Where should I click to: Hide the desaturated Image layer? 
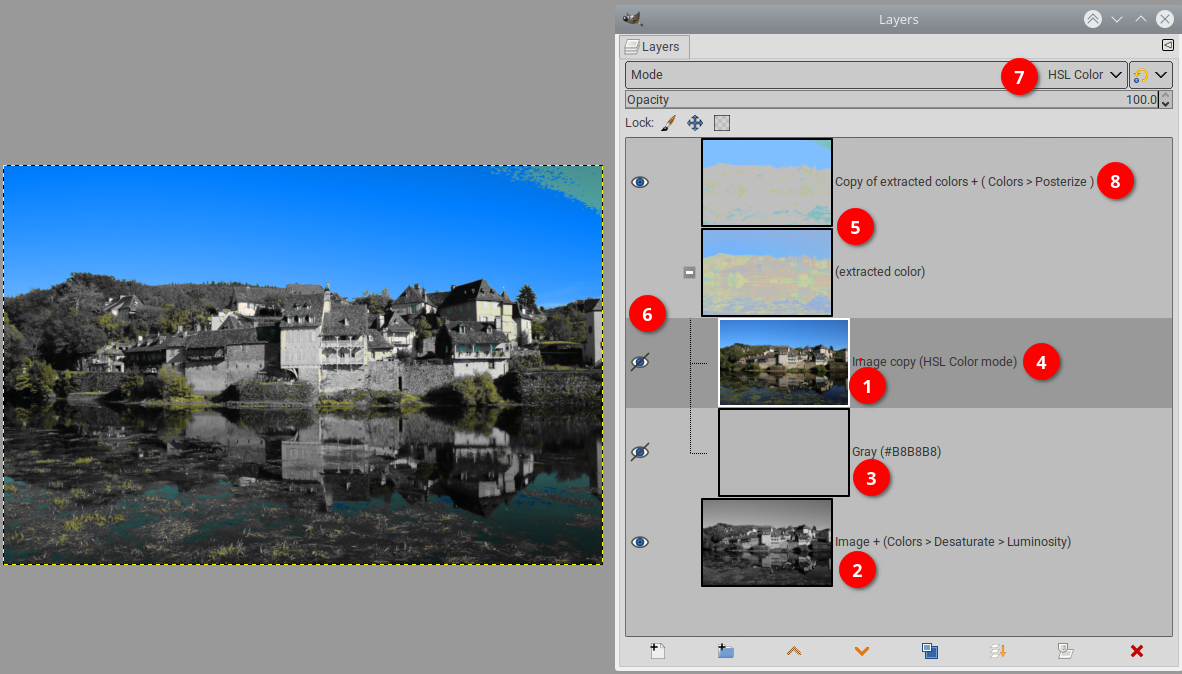(x=640, y=542)
